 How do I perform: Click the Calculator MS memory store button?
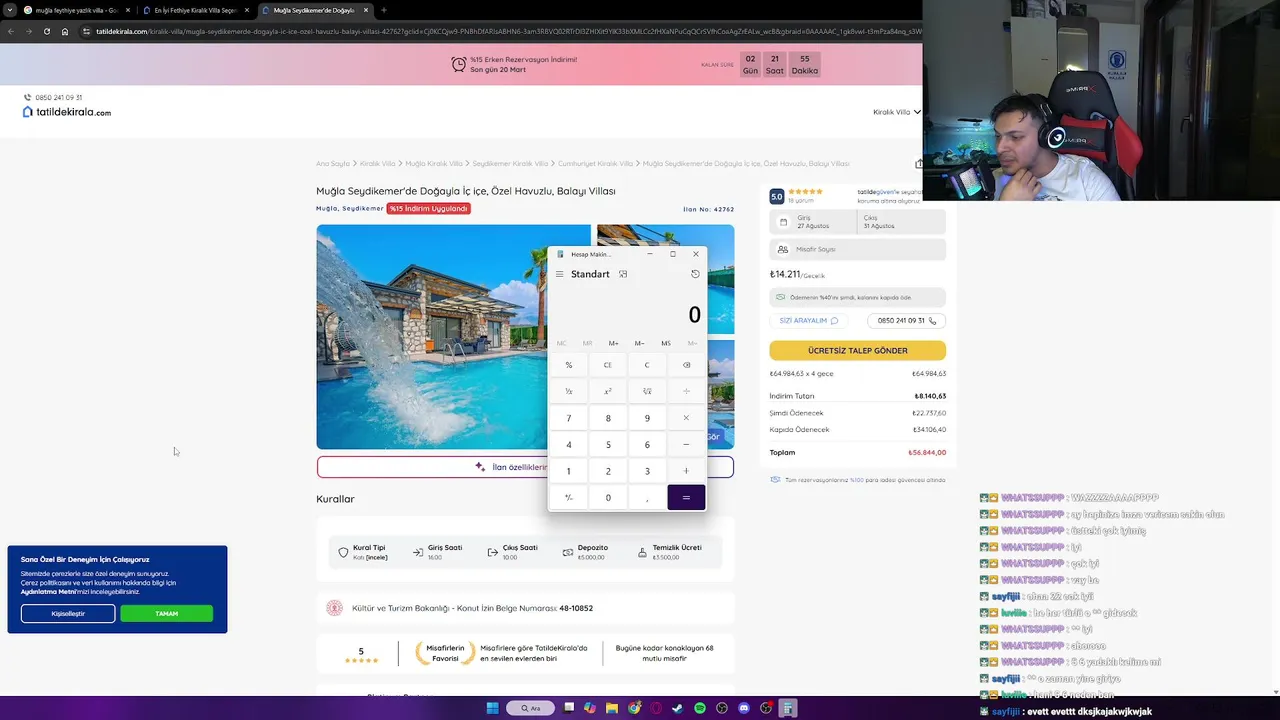(x=666, y=343)
